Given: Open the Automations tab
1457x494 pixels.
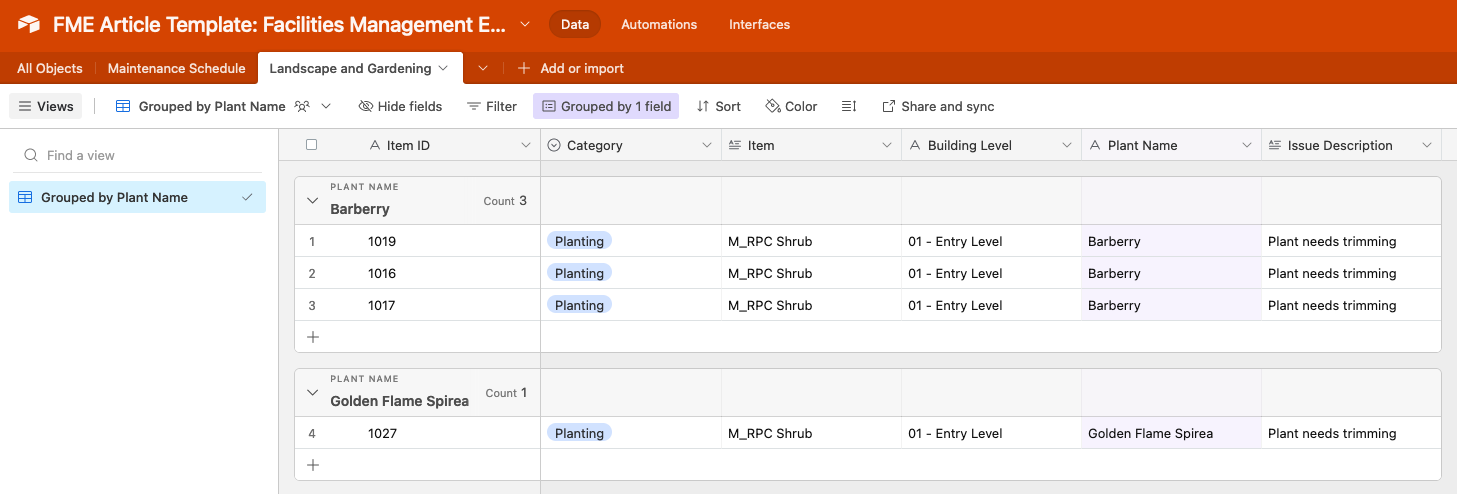Looking at the screenshot, I should pyautogui.click(x=659, y=24).
